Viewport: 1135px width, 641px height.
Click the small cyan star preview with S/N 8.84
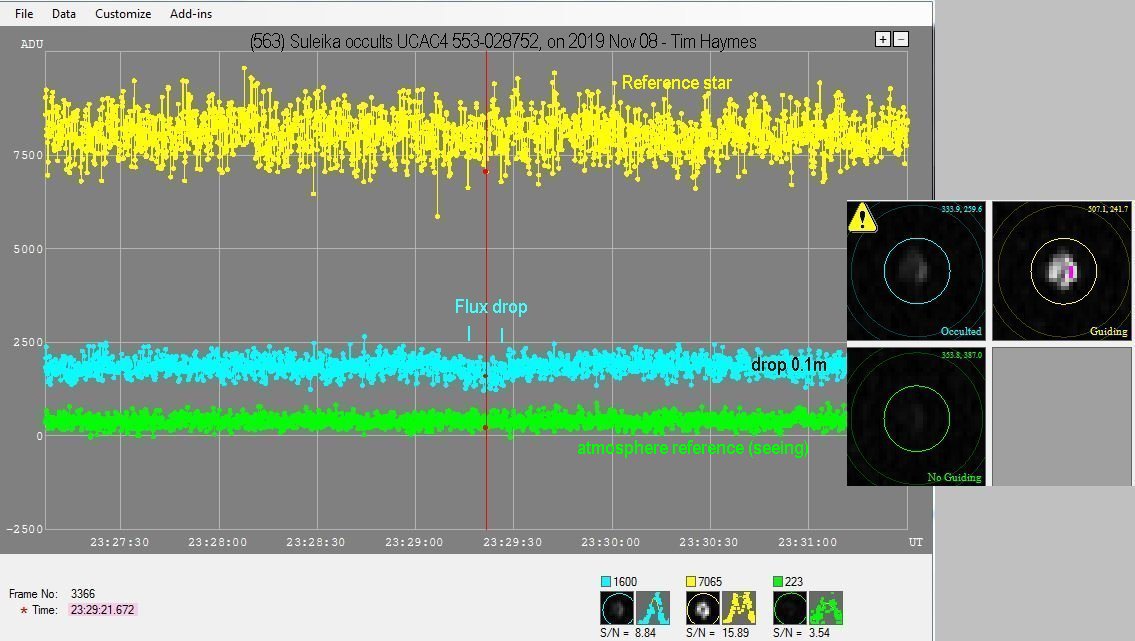coord(616,608)
